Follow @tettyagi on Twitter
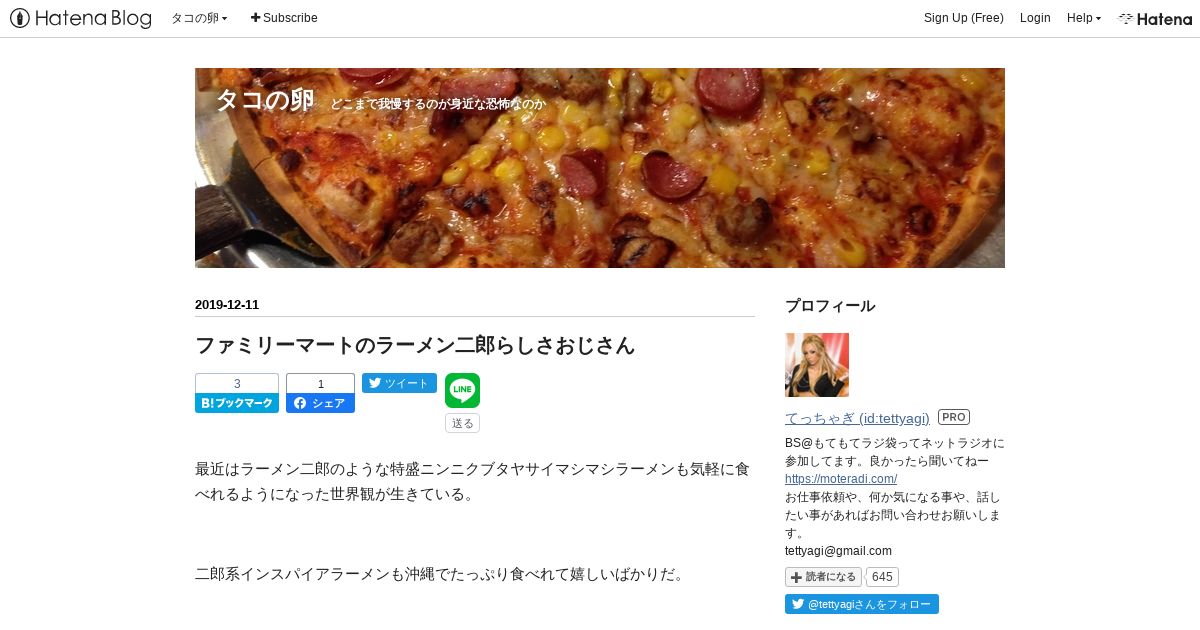The width and height of the screenshot is (1200, 630). pyautogui.click(x=862, y=604)
